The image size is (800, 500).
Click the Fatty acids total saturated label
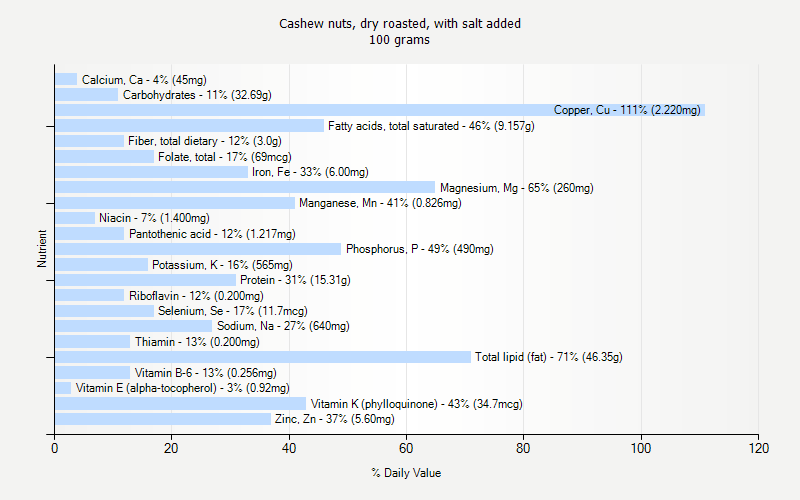tap(431, 126)
